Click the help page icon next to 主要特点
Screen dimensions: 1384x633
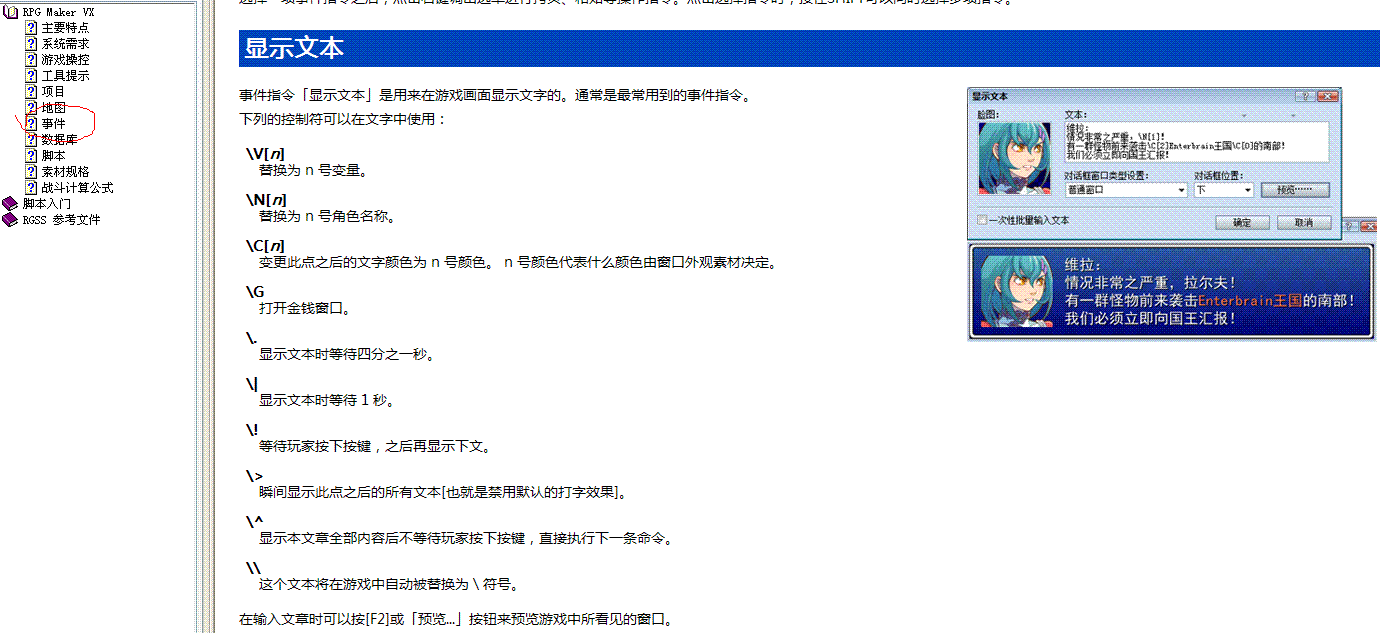tap(32, 28)
